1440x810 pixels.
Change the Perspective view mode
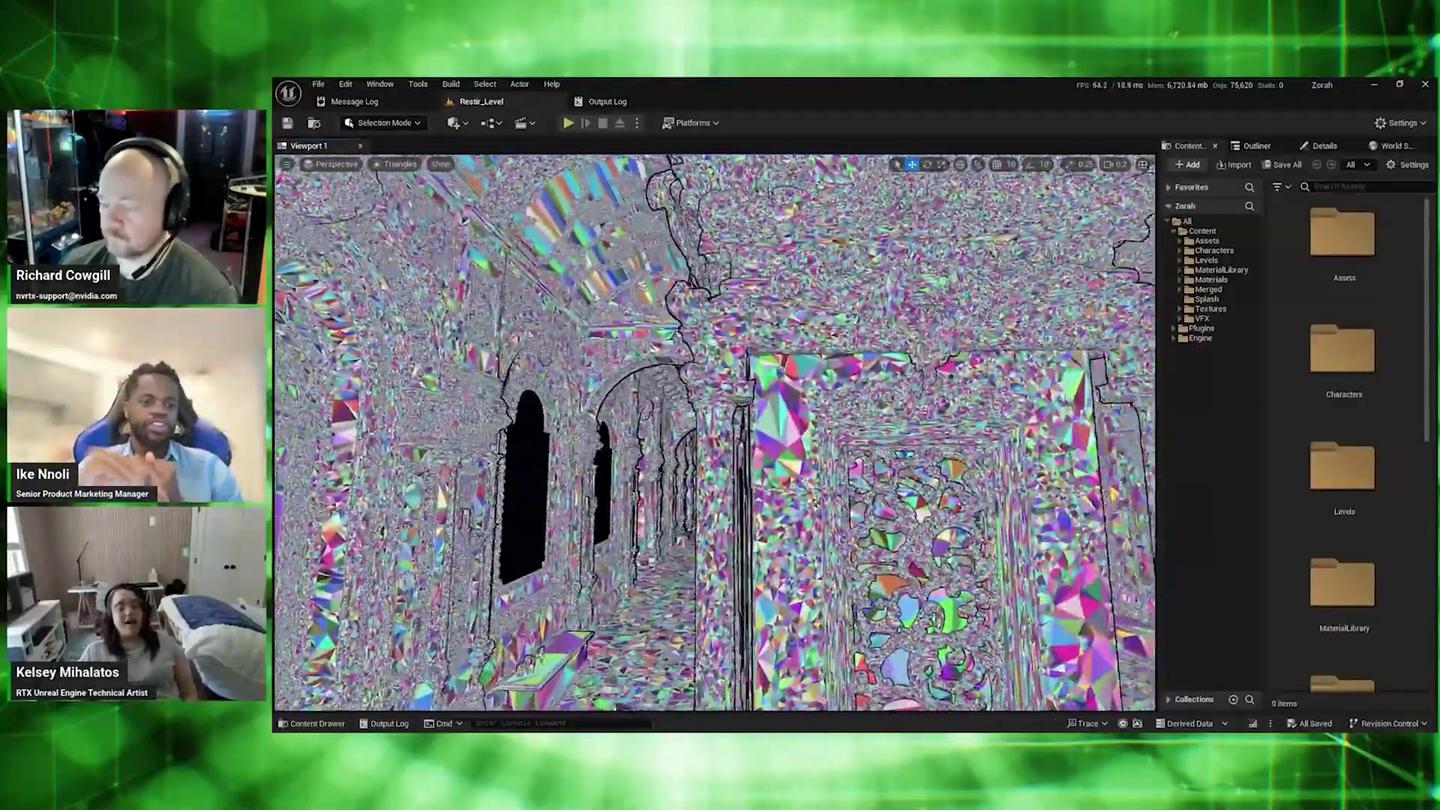[331, 164]
